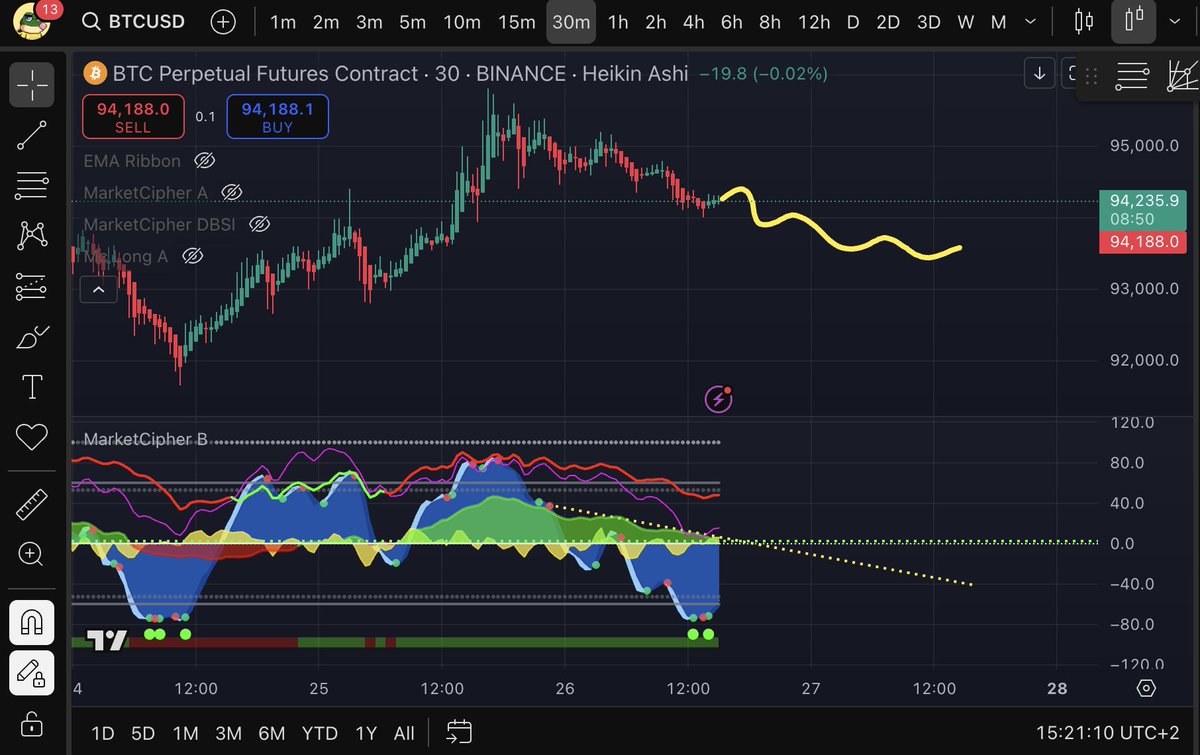
Task: Set date range to All
Action: point(404,733)
